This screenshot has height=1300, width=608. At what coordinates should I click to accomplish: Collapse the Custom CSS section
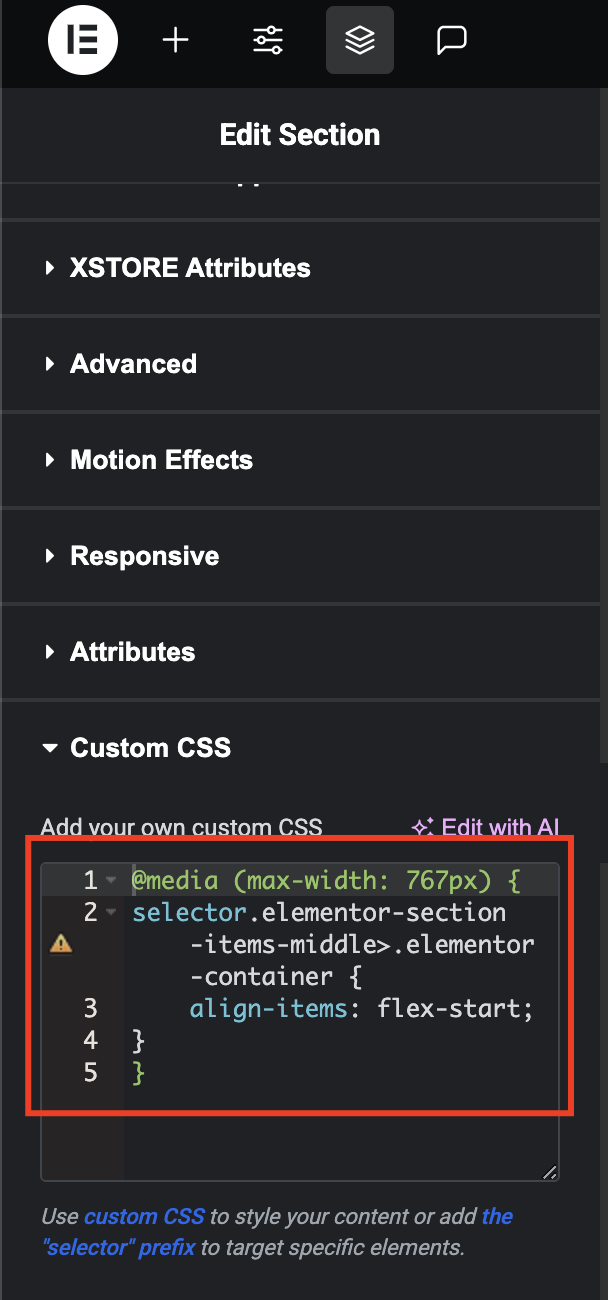(304, 748)
